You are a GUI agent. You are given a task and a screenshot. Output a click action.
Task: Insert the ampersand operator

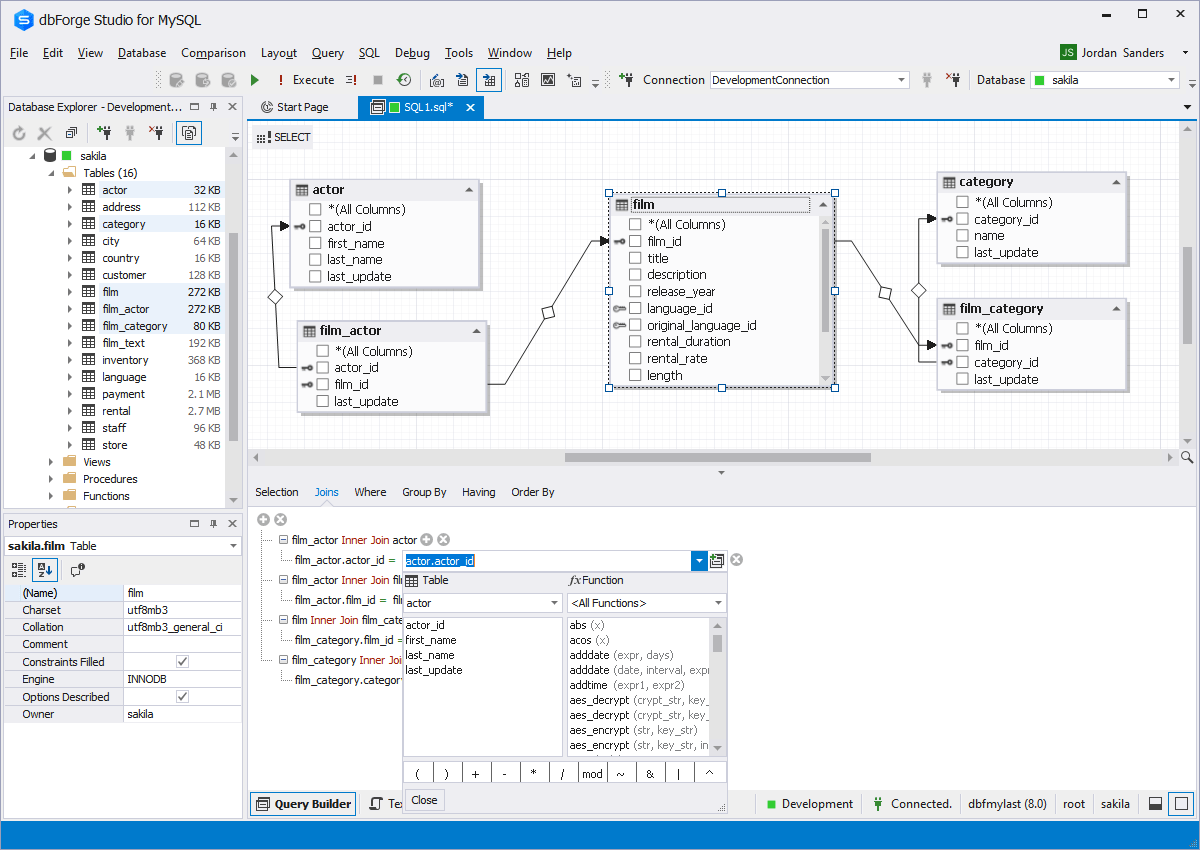(650, 774)
